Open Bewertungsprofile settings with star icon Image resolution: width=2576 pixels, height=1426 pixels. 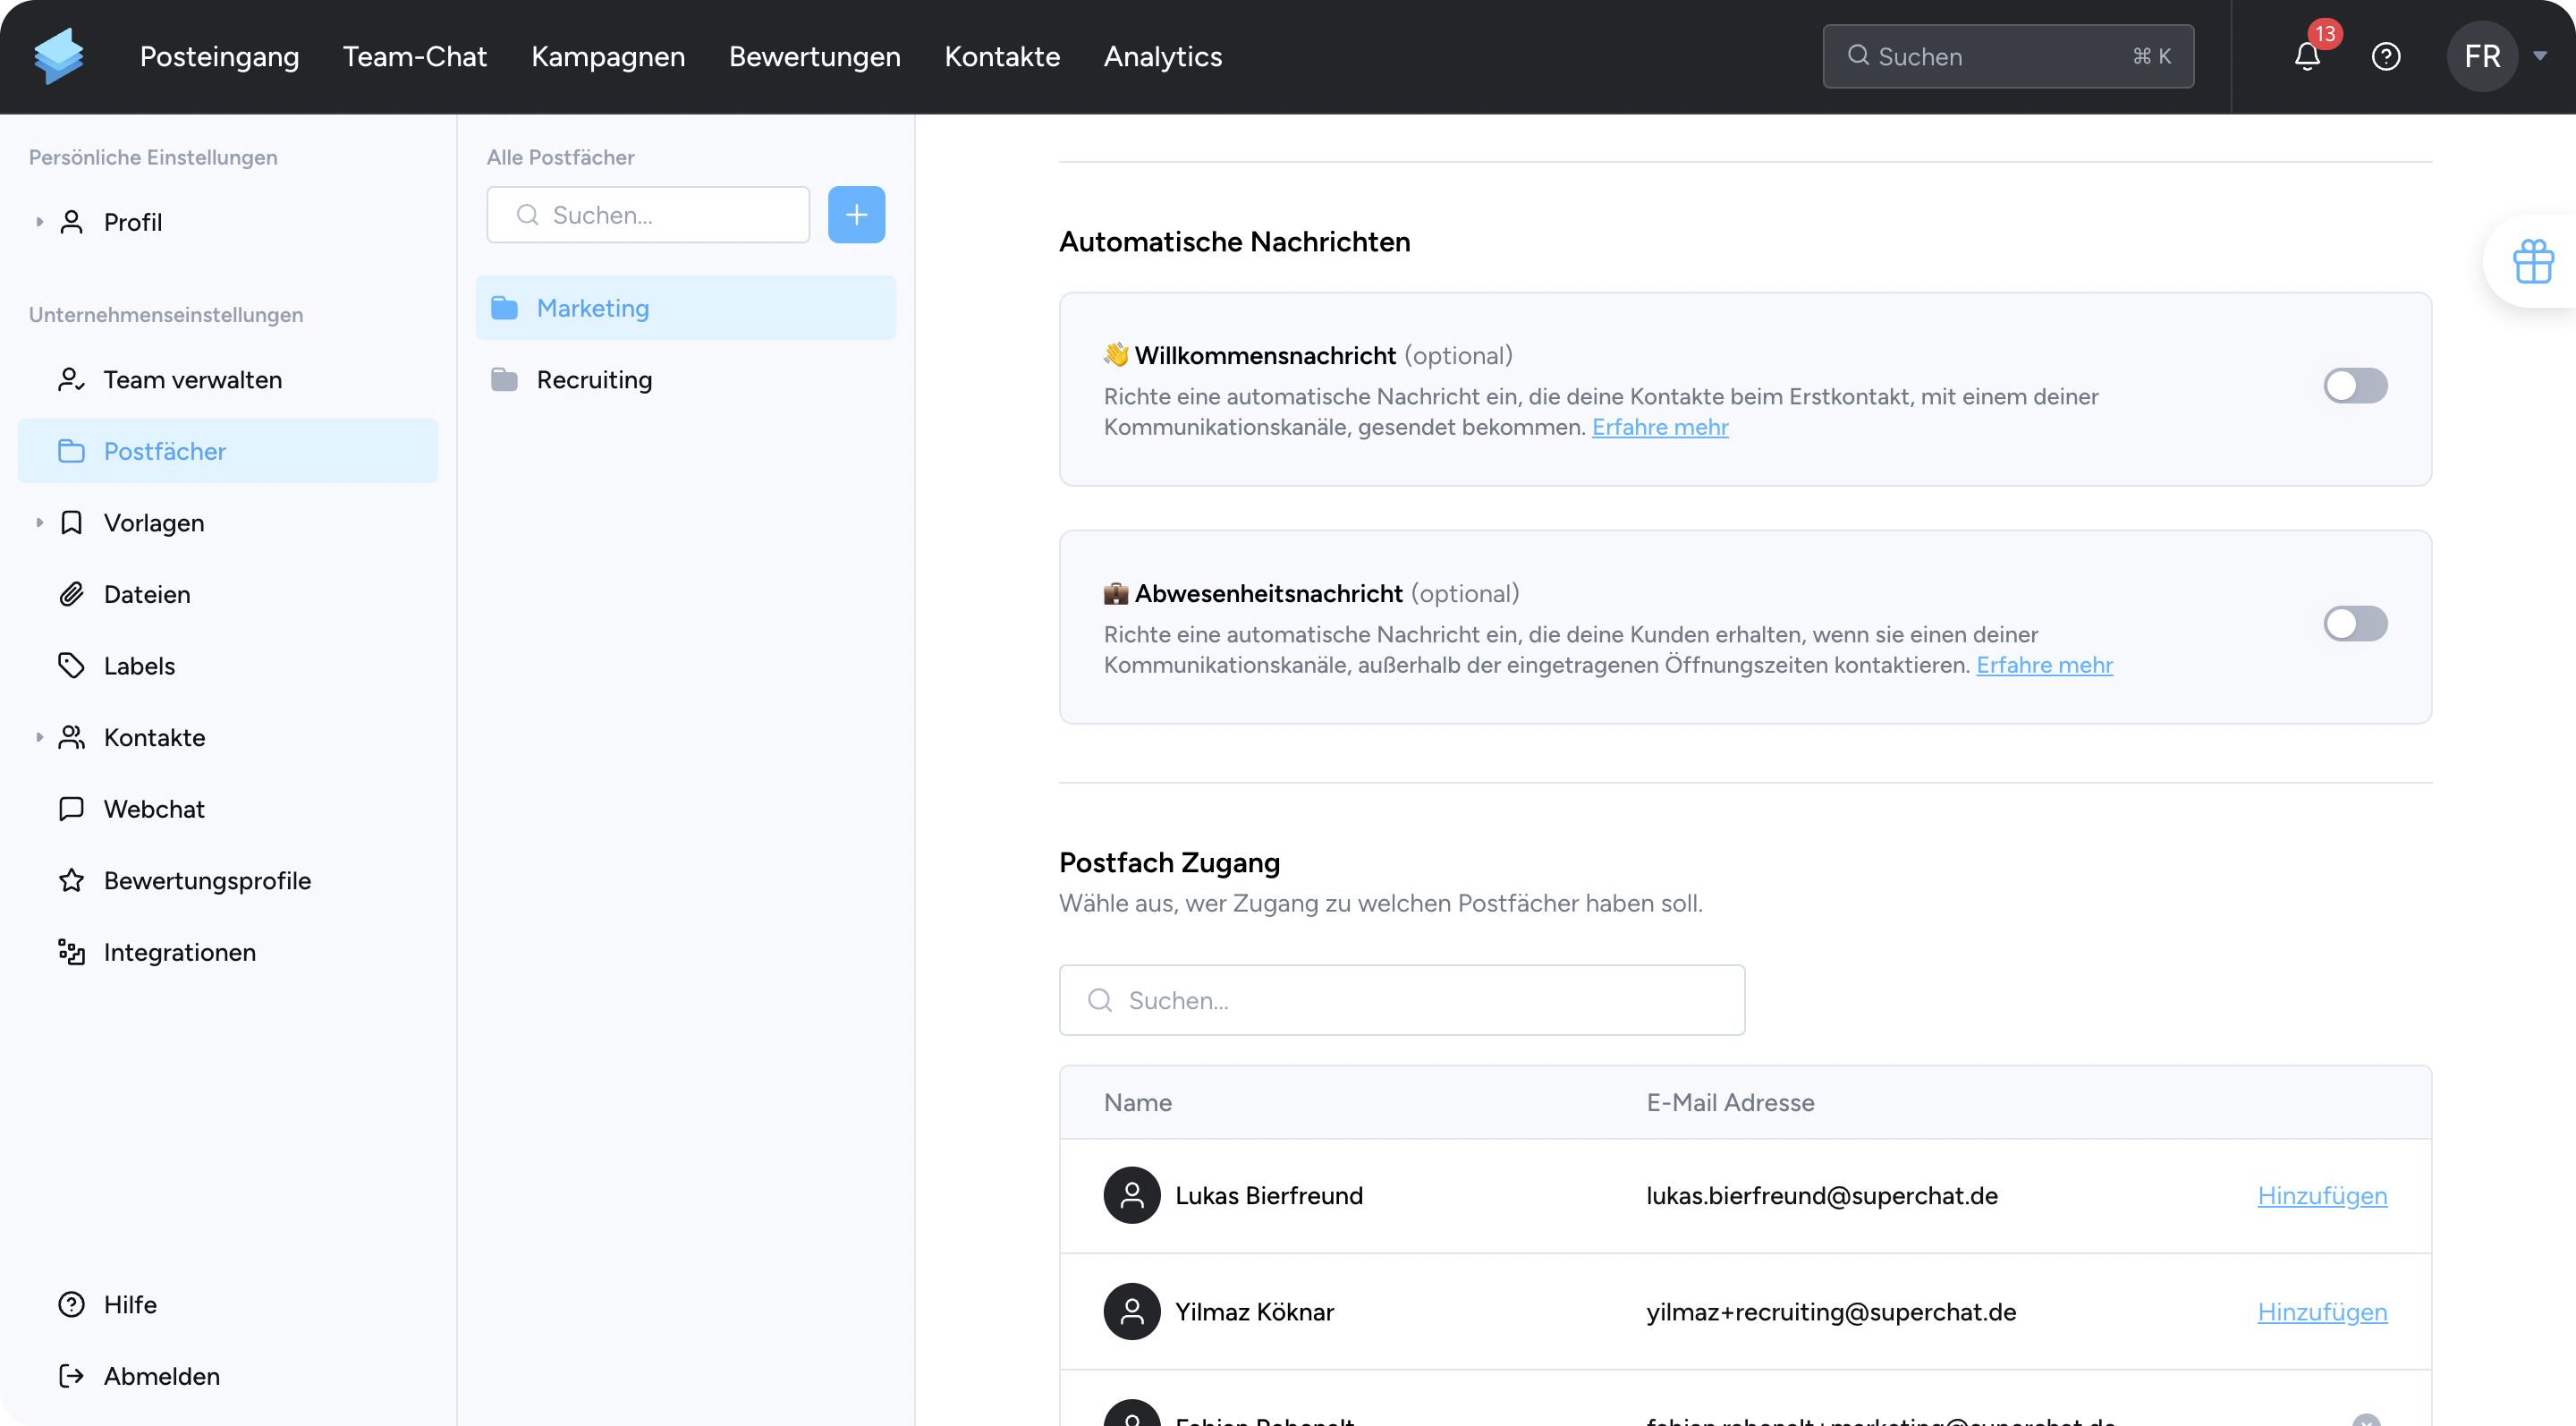(206, 880)
